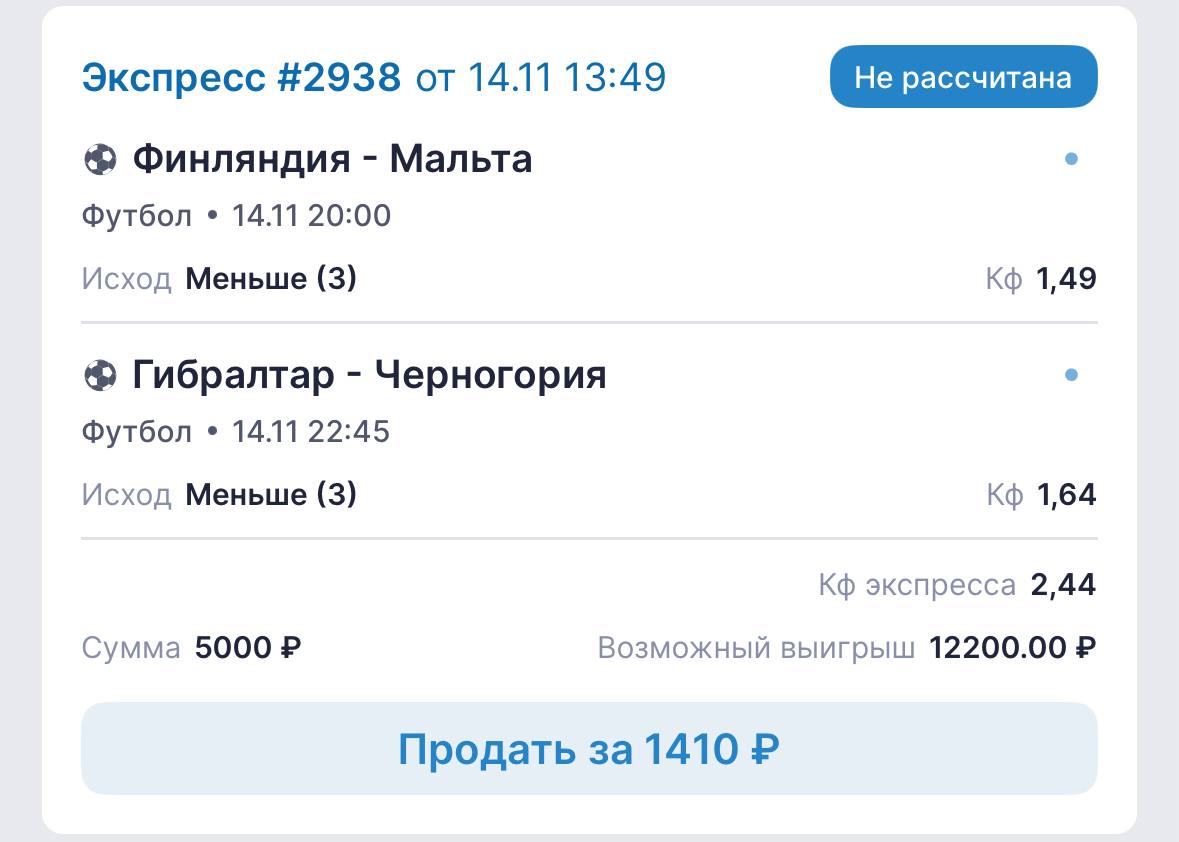Click the soccer ball icon beside Гибралтар - Черногория
This screenshot has width=1179, height=842.
(x=100, y=375)
